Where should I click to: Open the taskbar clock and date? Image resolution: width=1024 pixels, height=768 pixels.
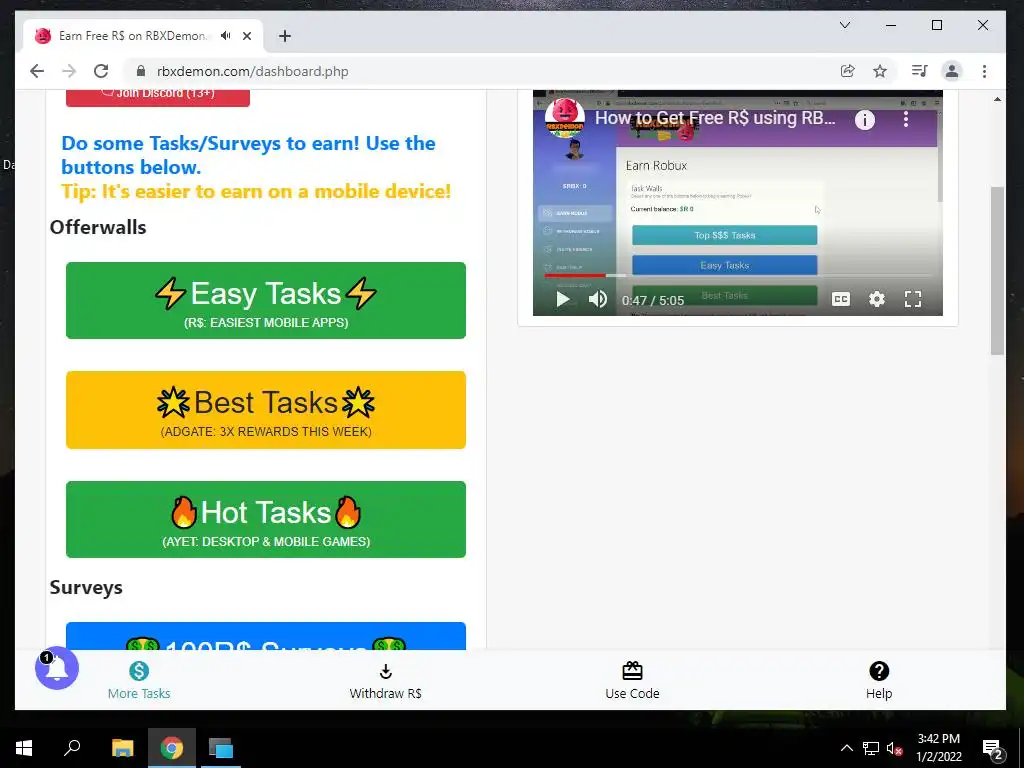tap(939, 748)
